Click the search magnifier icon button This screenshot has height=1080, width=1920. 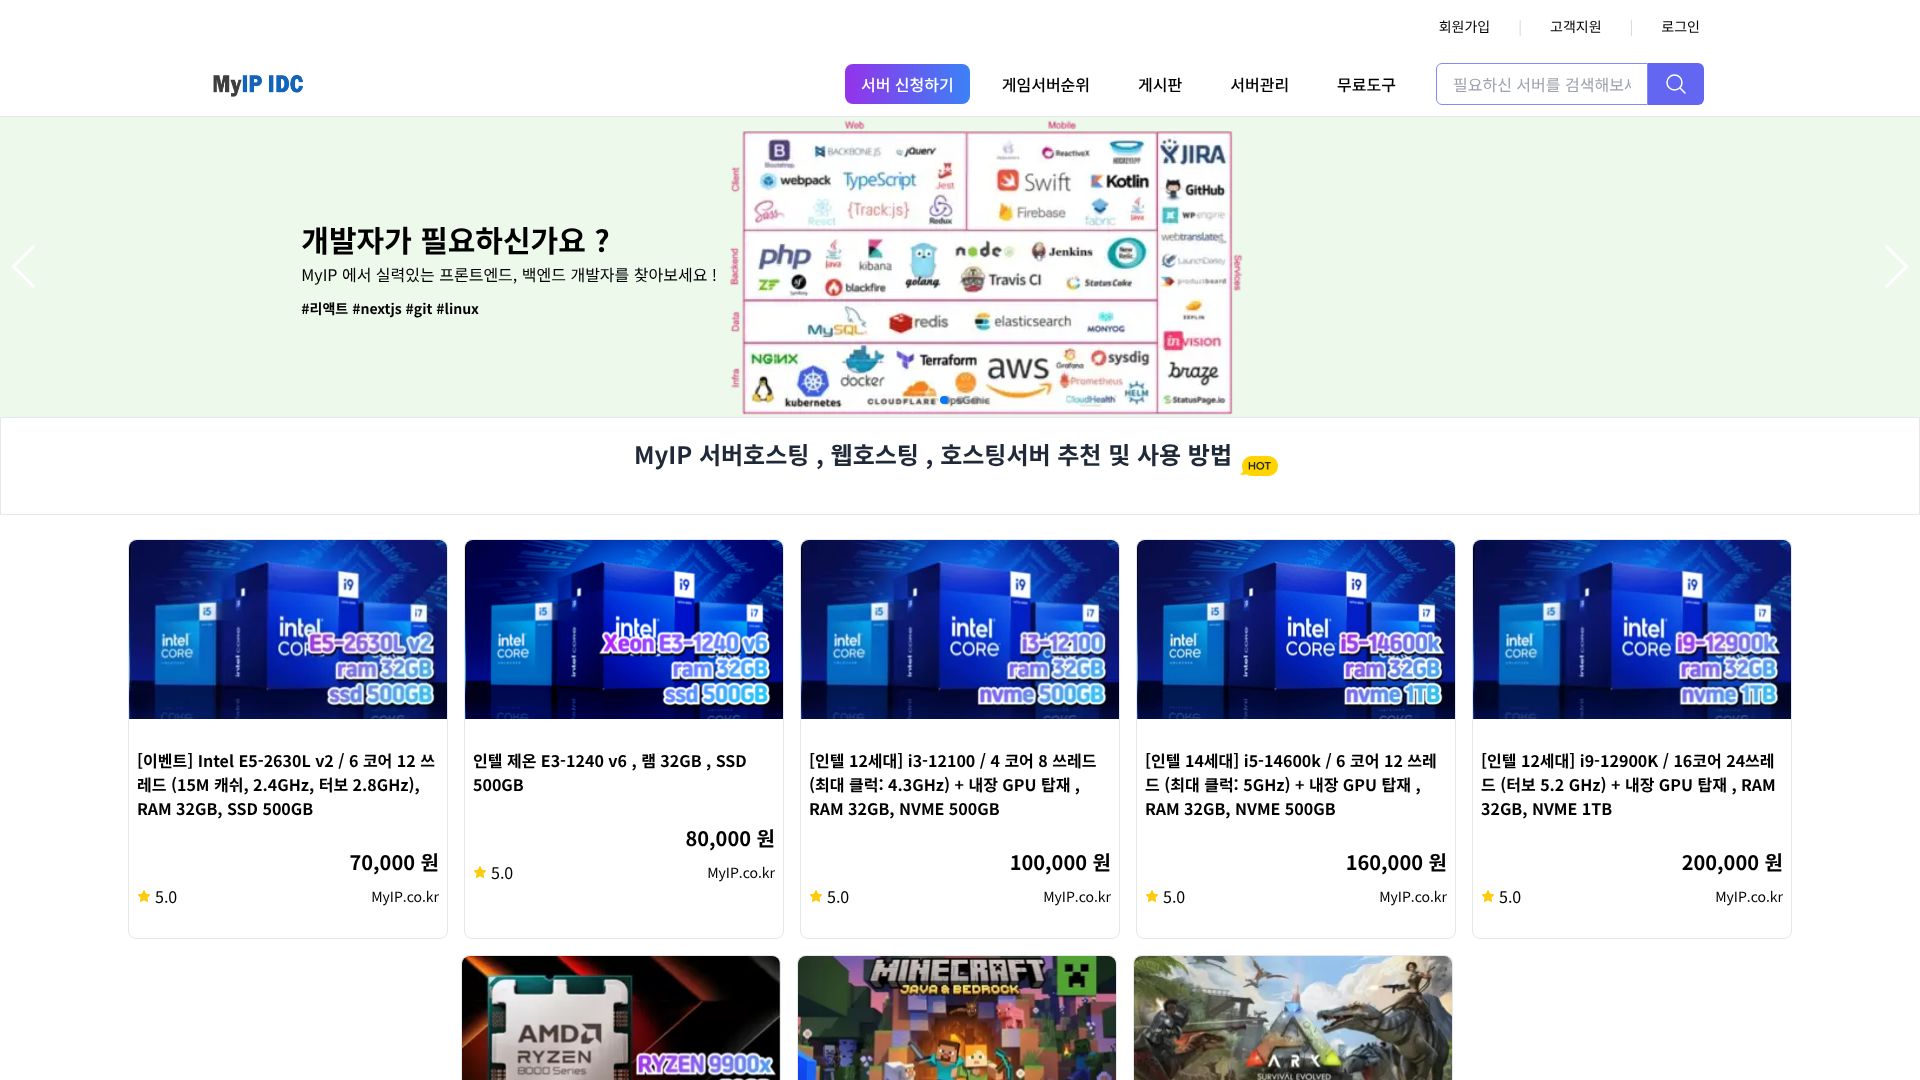1675,84
